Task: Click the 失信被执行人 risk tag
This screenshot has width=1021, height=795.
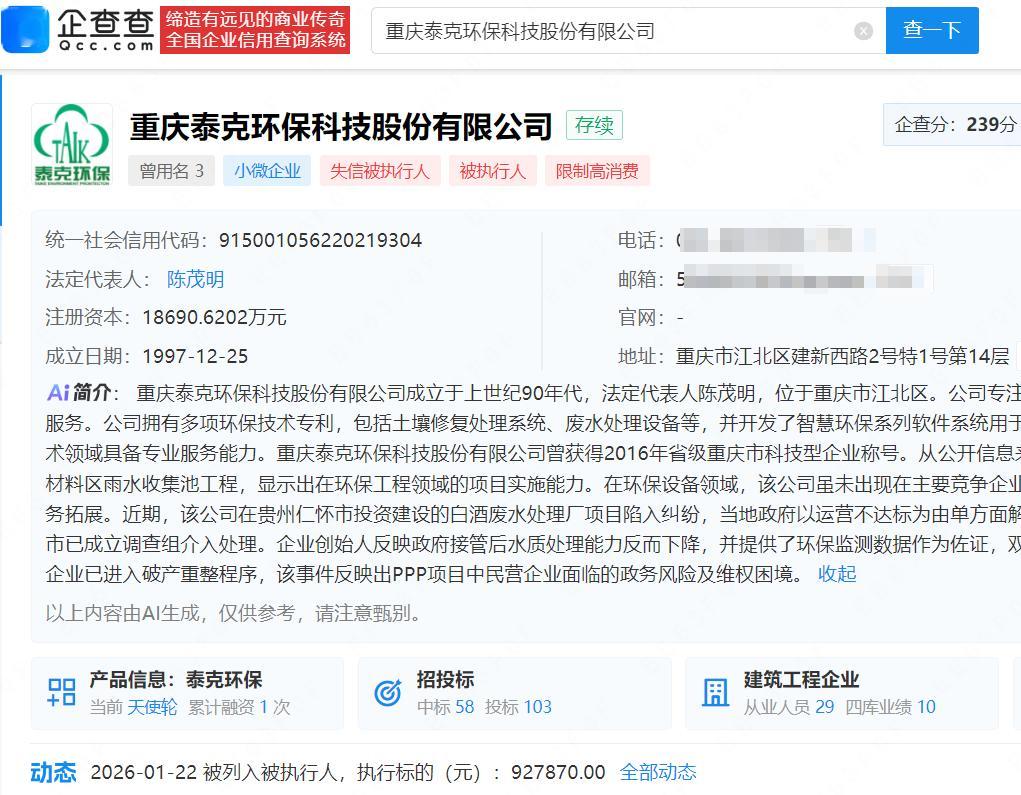Action: 381,170
